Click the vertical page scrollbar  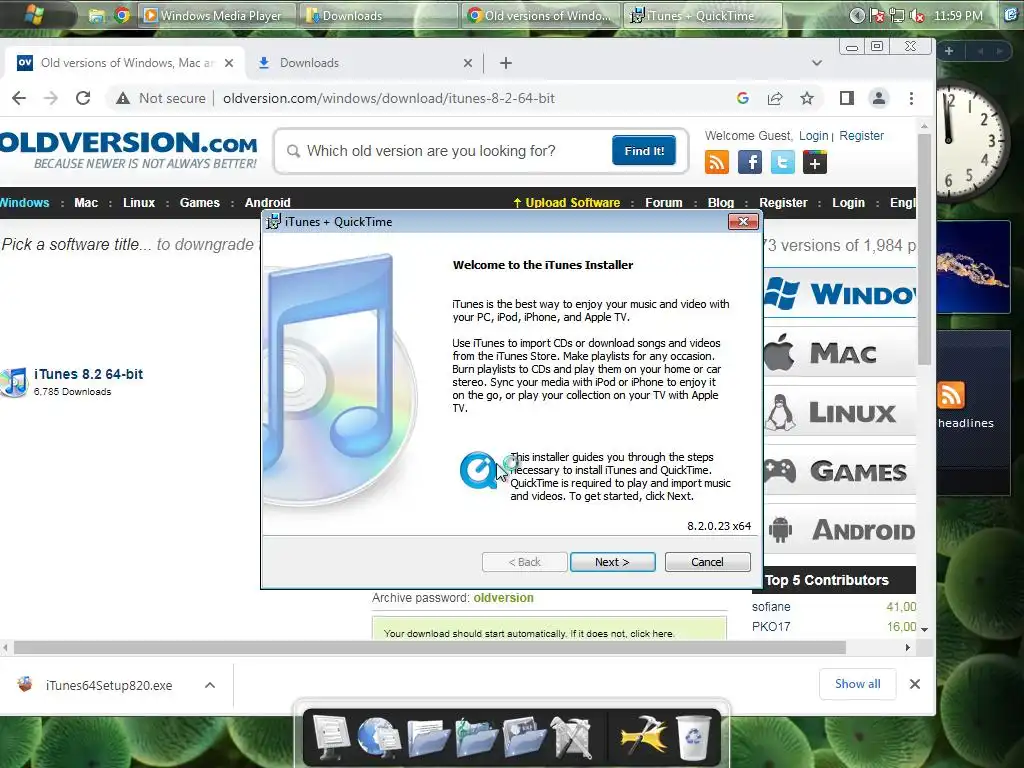click(924, 250)
